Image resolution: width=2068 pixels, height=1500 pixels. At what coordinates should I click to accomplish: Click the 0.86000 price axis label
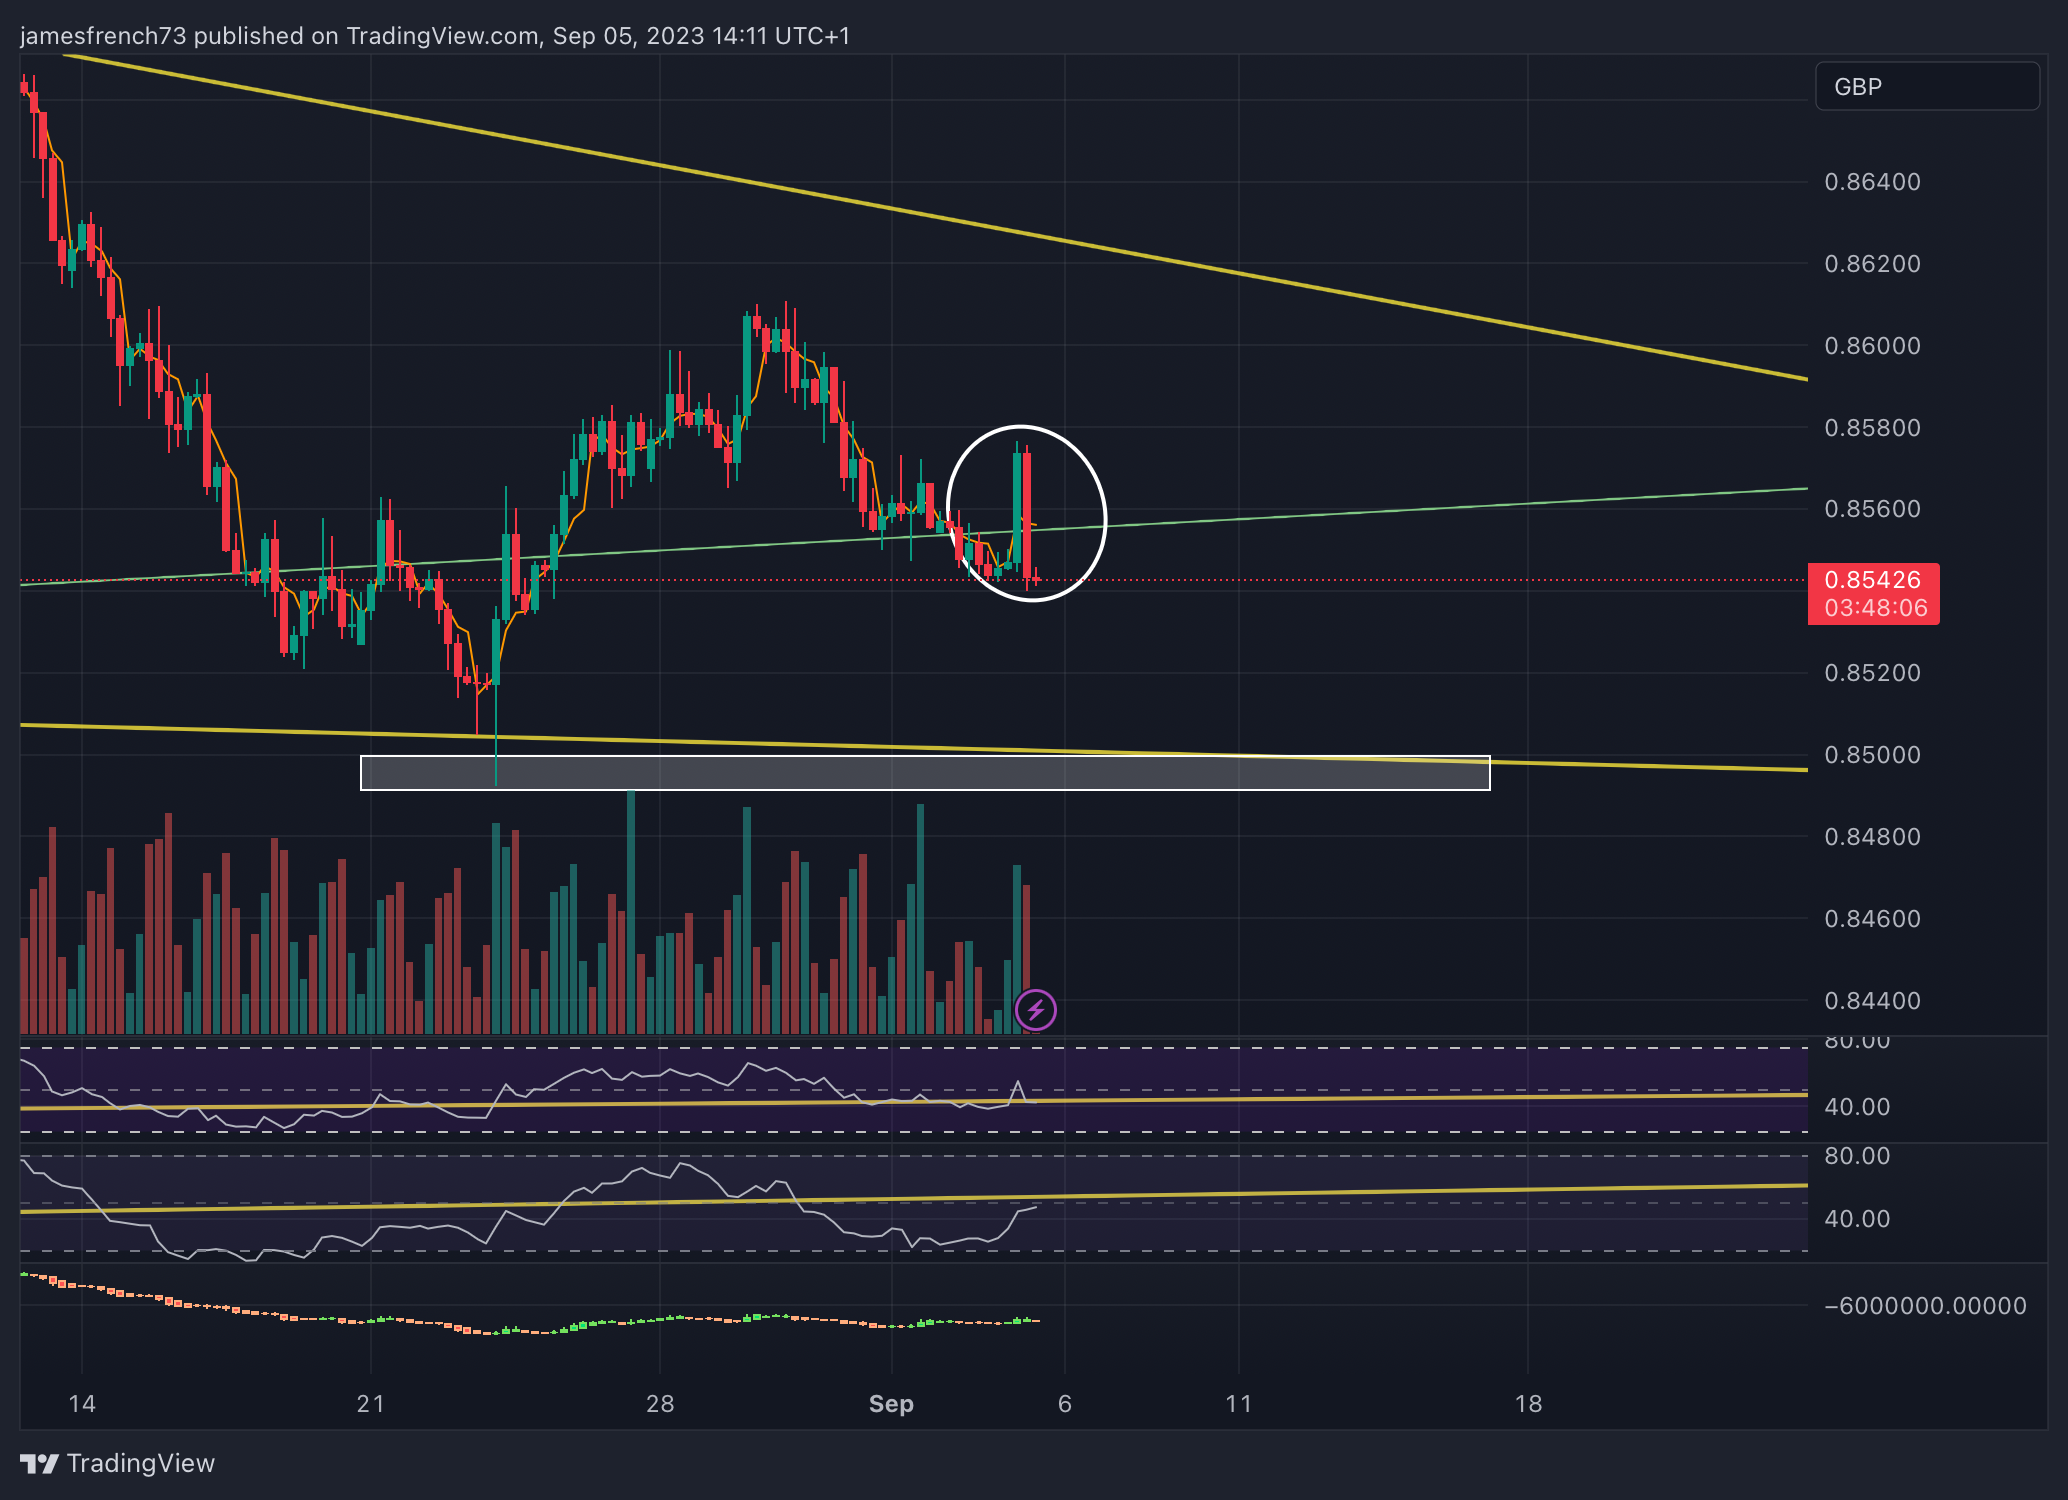click(x=1872, y=346)
